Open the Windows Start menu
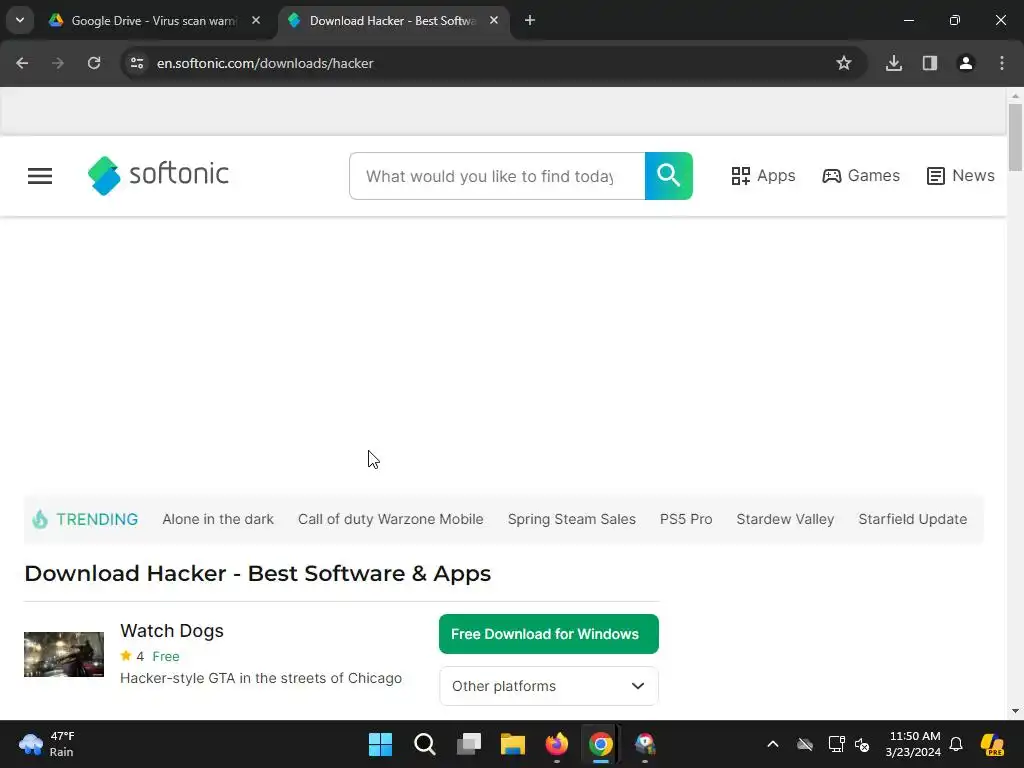1024x768 pixels. click(380, 744)
